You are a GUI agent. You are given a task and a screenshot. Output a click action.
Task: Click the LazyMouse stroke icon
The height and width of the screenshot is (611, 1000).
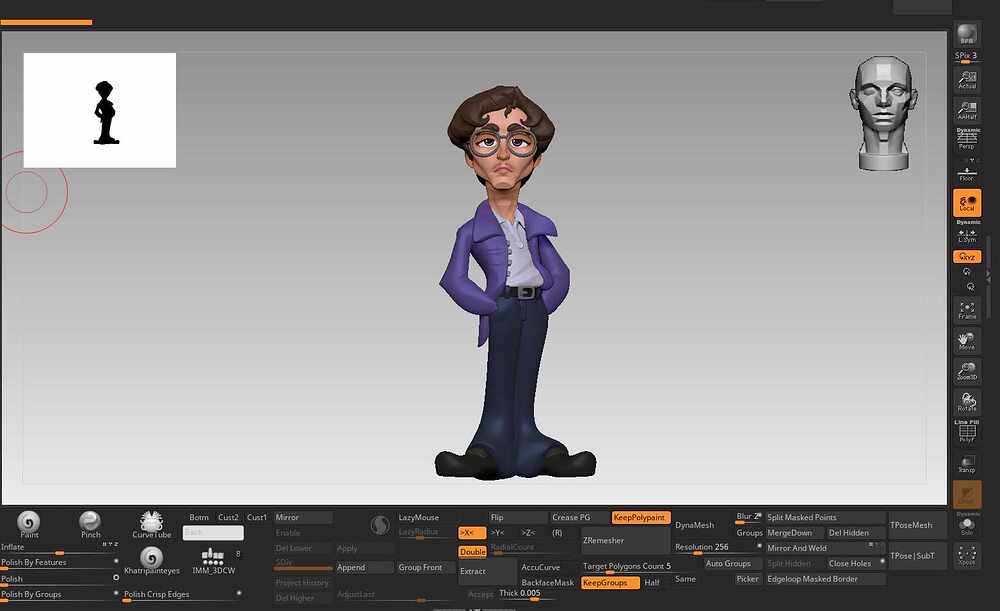tap(380, 525)
